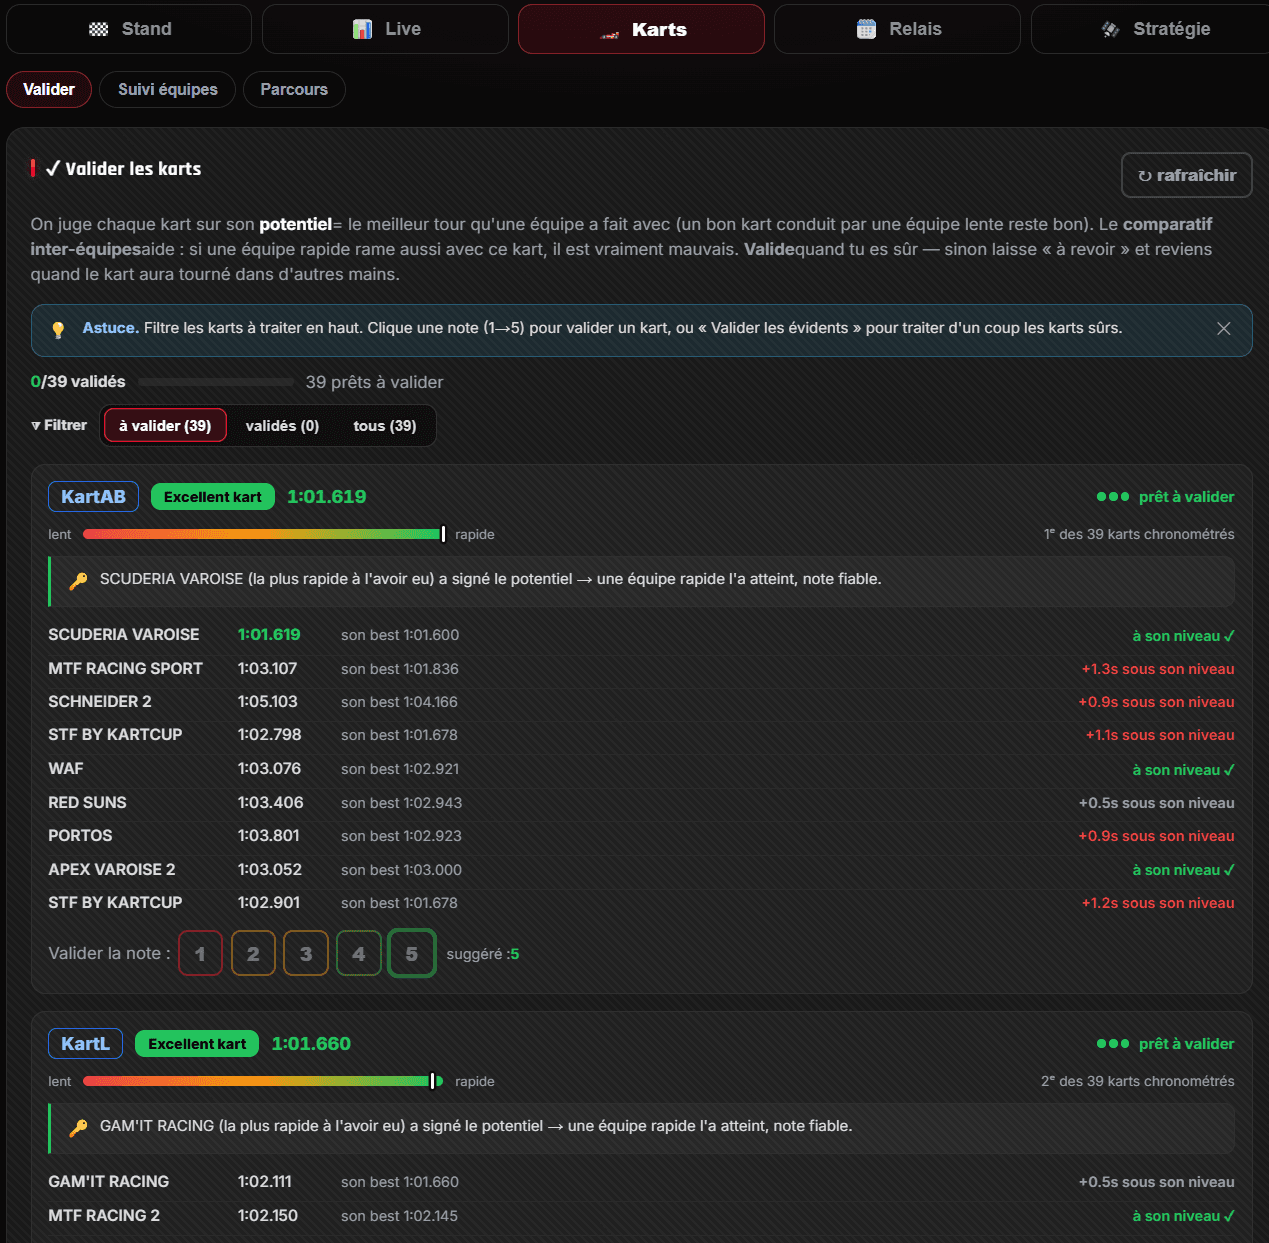Viewport: 1269px width, 1243px height.
Task: Click the kart icon on Karts tab
Action: click(609, 34)
